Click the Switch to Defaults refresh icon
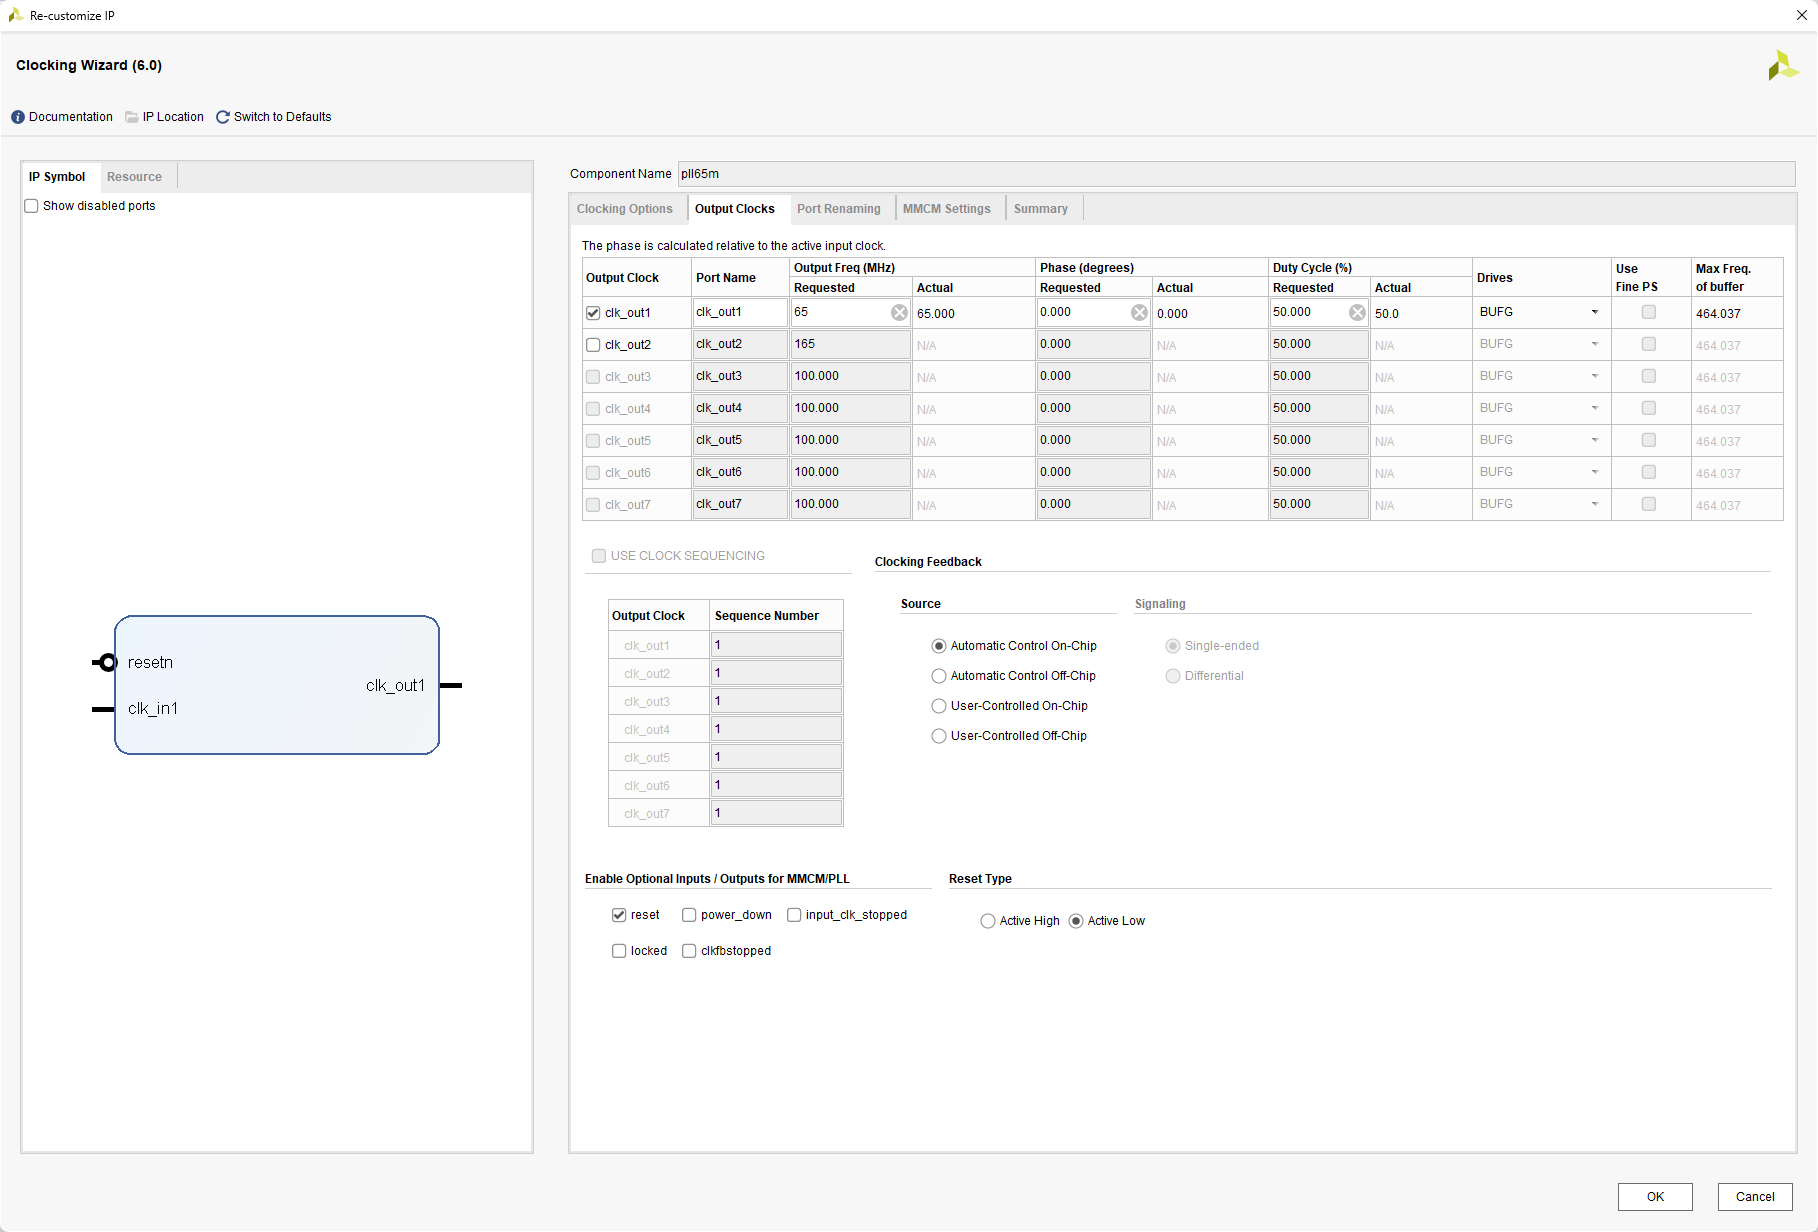The height and width of the screenshot is (1232, 1818). click(x=223, y=117)
